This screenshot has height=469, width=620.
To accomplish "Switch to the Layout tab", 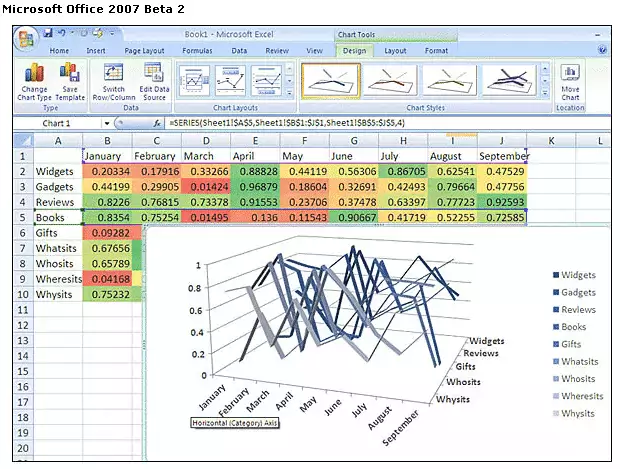I will 395,50.
